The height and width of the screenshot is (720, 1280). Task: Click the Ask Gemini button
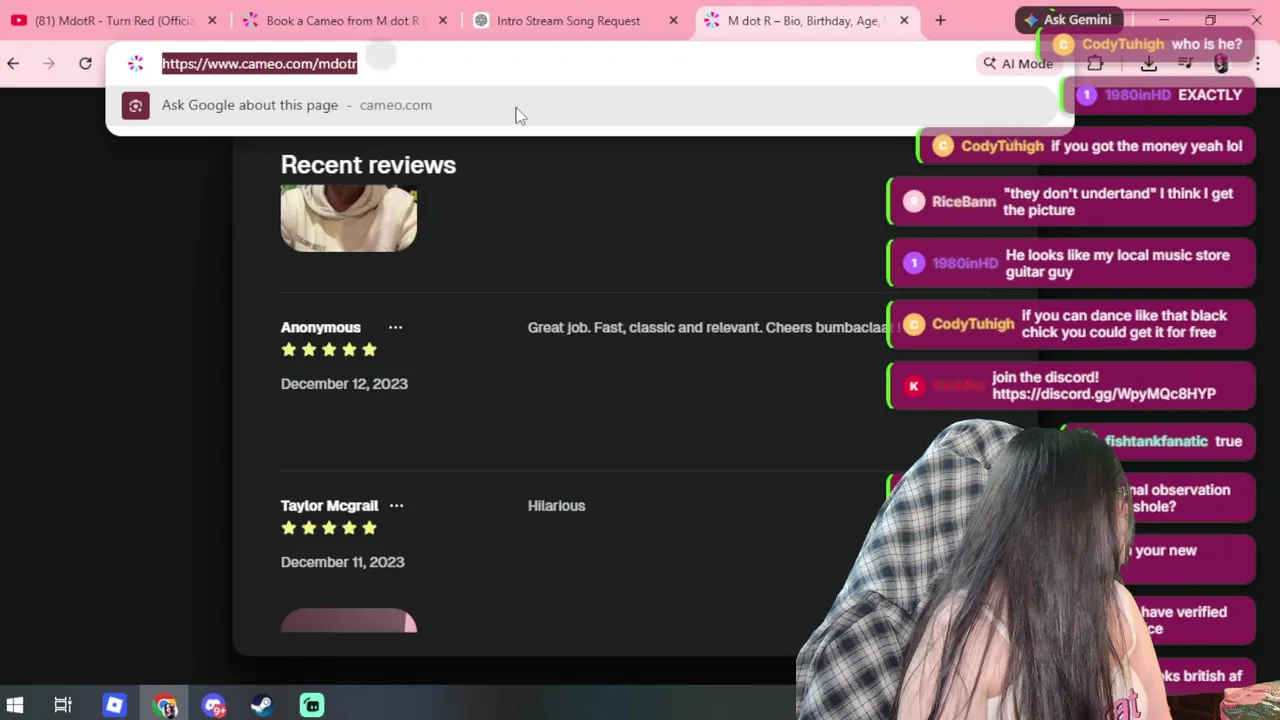(1067, 19)
